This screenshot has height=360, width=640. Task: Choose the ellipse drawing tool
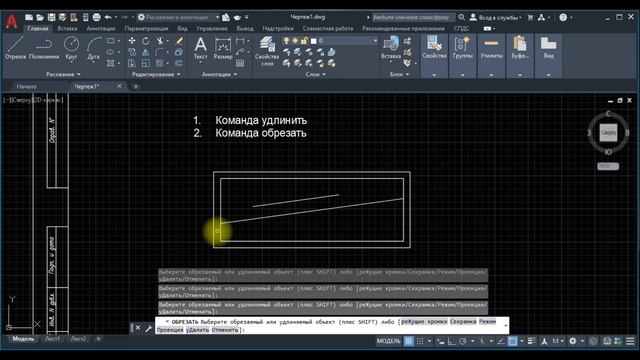(111, 52)
